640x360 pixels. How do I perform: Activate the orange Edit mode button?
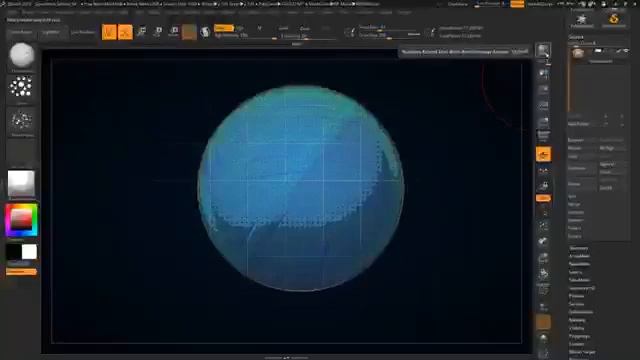point(109,32)
